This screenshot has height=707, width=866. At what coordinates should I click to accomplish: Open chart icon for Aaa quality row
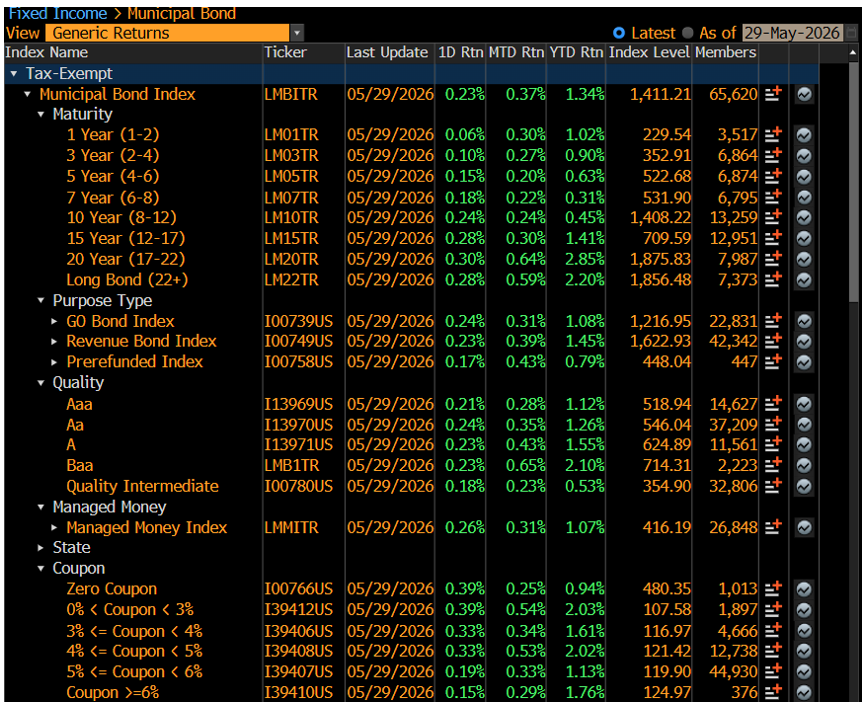[804, 404]
